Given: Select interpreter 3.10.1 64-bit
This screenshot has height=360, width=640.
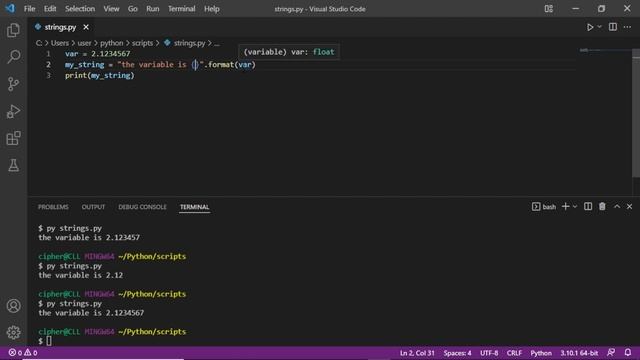Looking at the screenshot, I should pyautogui.click(x=579, y=353).
